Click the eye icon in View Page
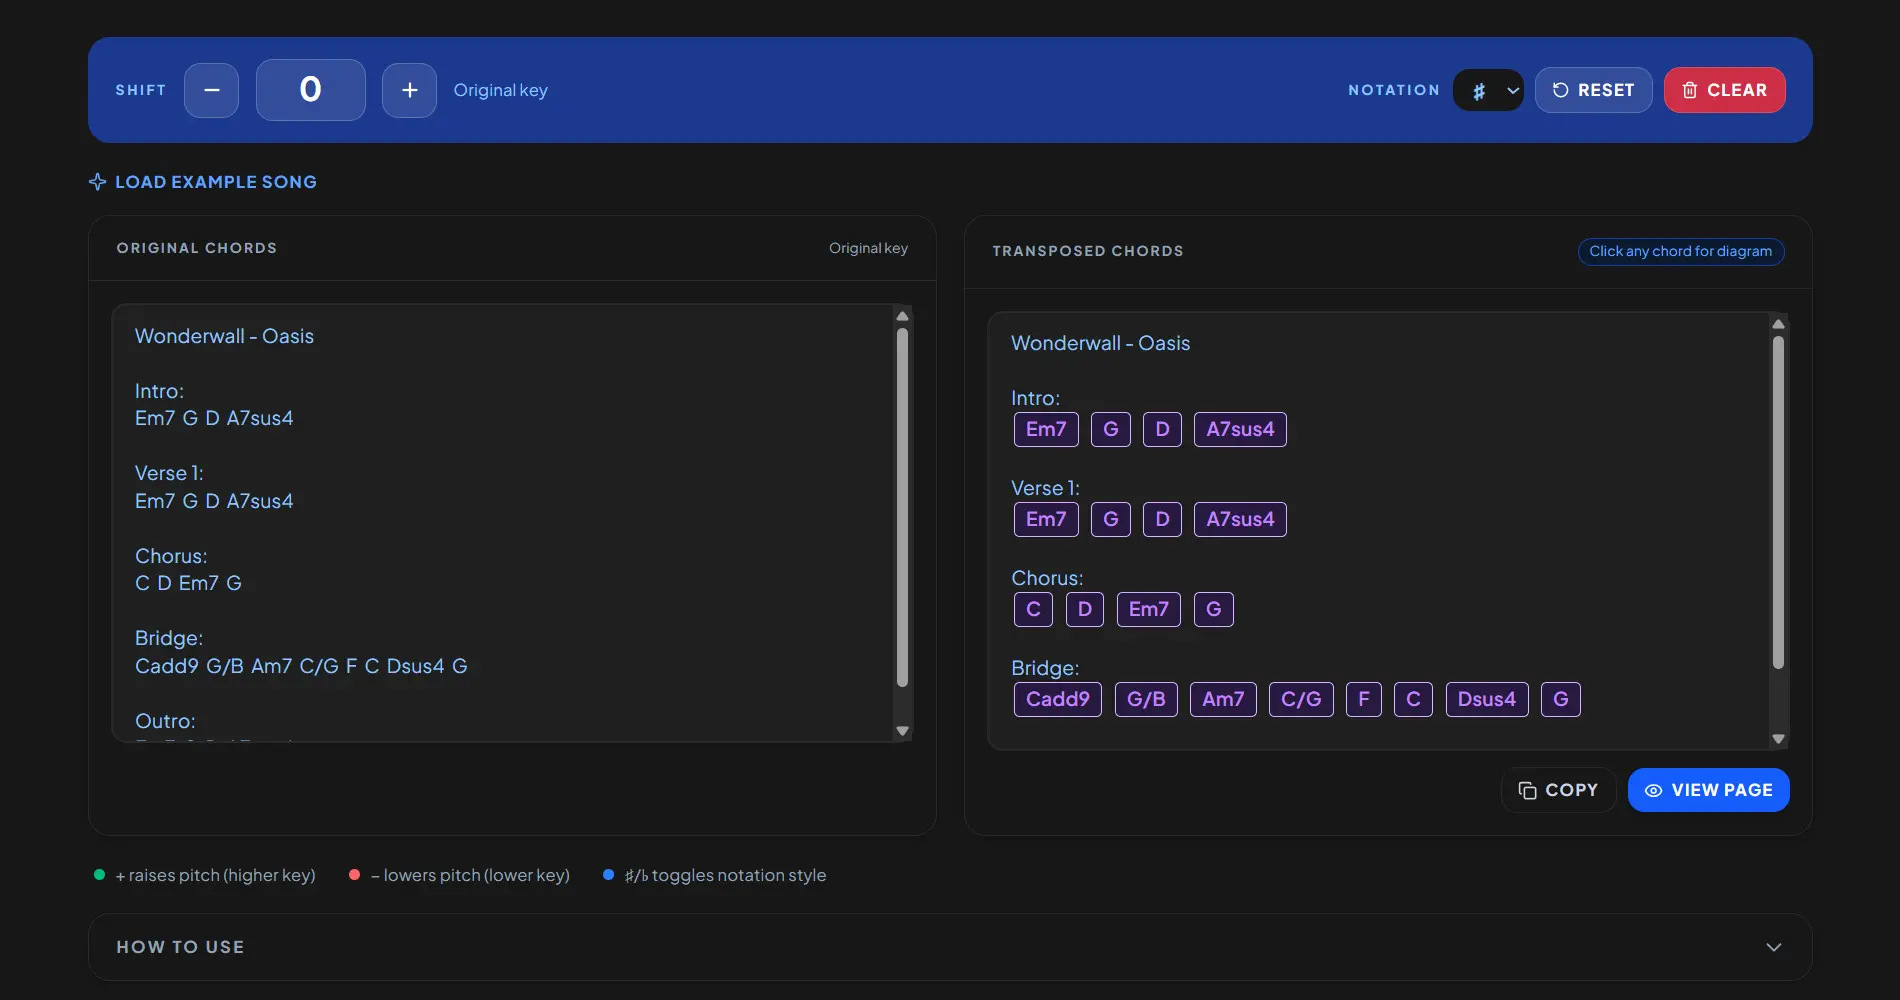Image resolution: width=1900 pixels, height=1000 pixels. tap(1654, 790)
